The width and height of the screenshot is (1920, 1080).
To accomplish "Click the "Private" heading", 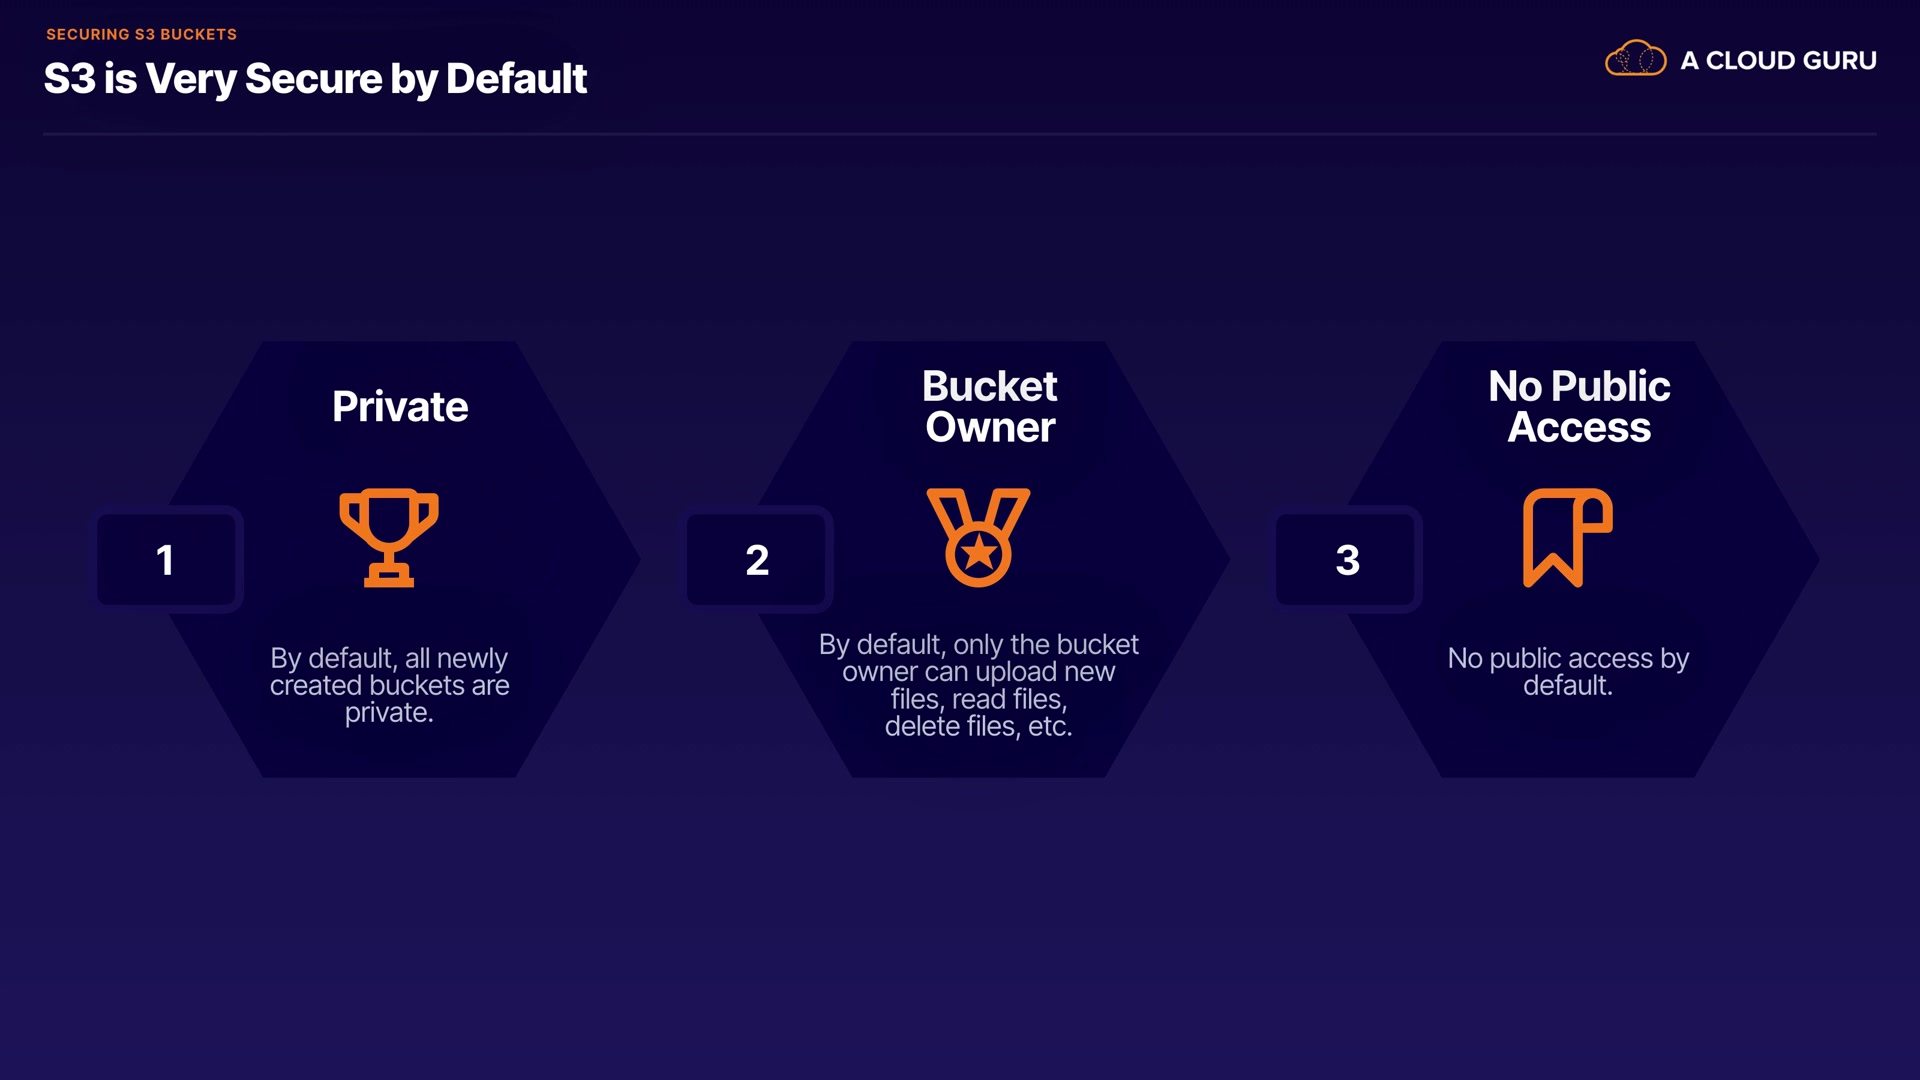I will (400, 406).
